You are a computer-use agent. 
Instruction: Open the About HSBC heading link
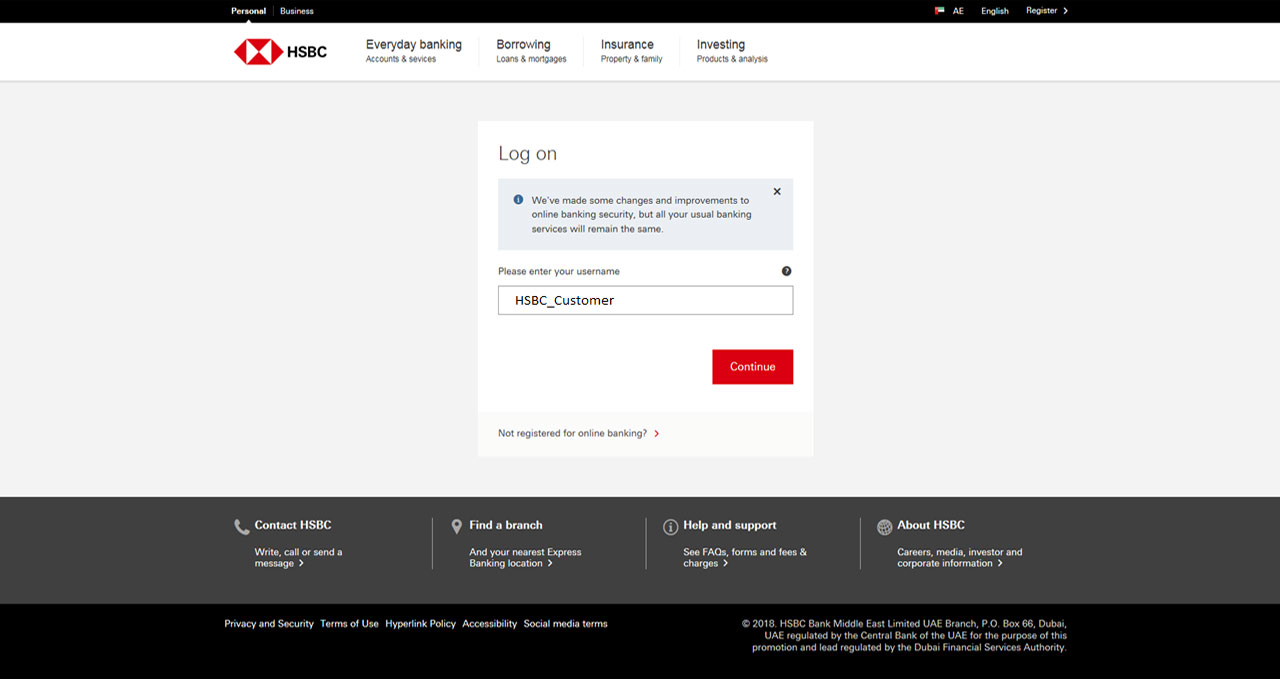pos(931,525)
